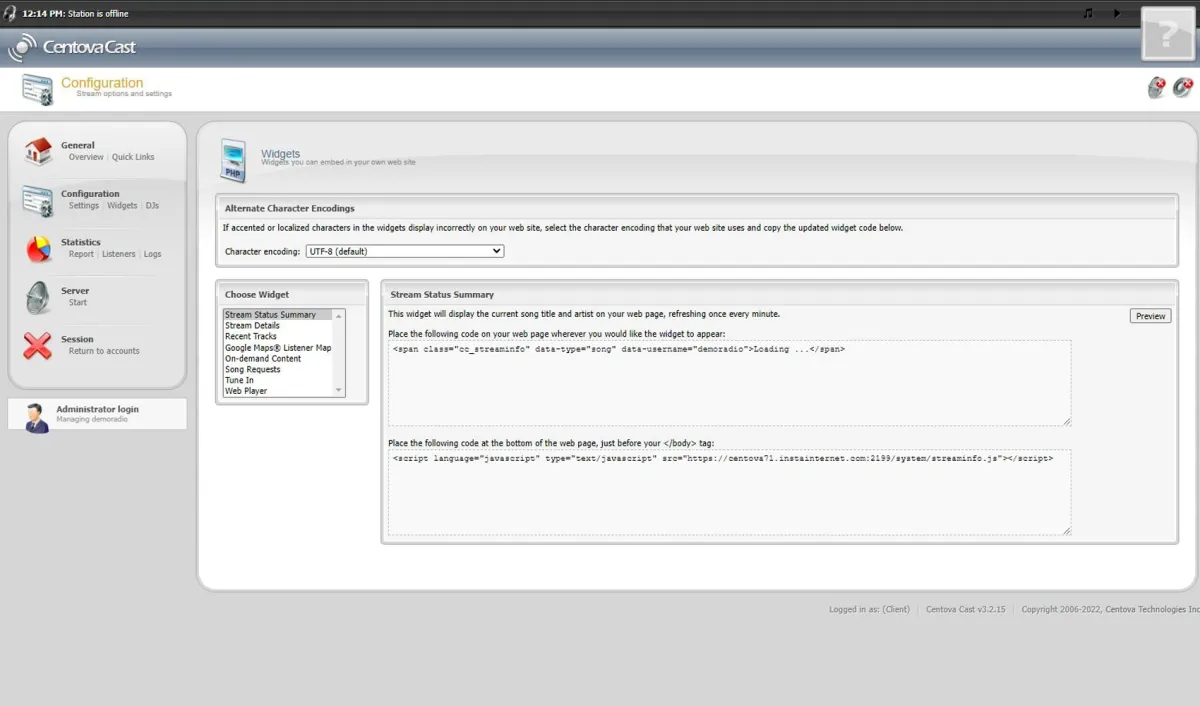Click the Session red X icon
This screenshot has height=706, width=1200.
tap(38, 346)
